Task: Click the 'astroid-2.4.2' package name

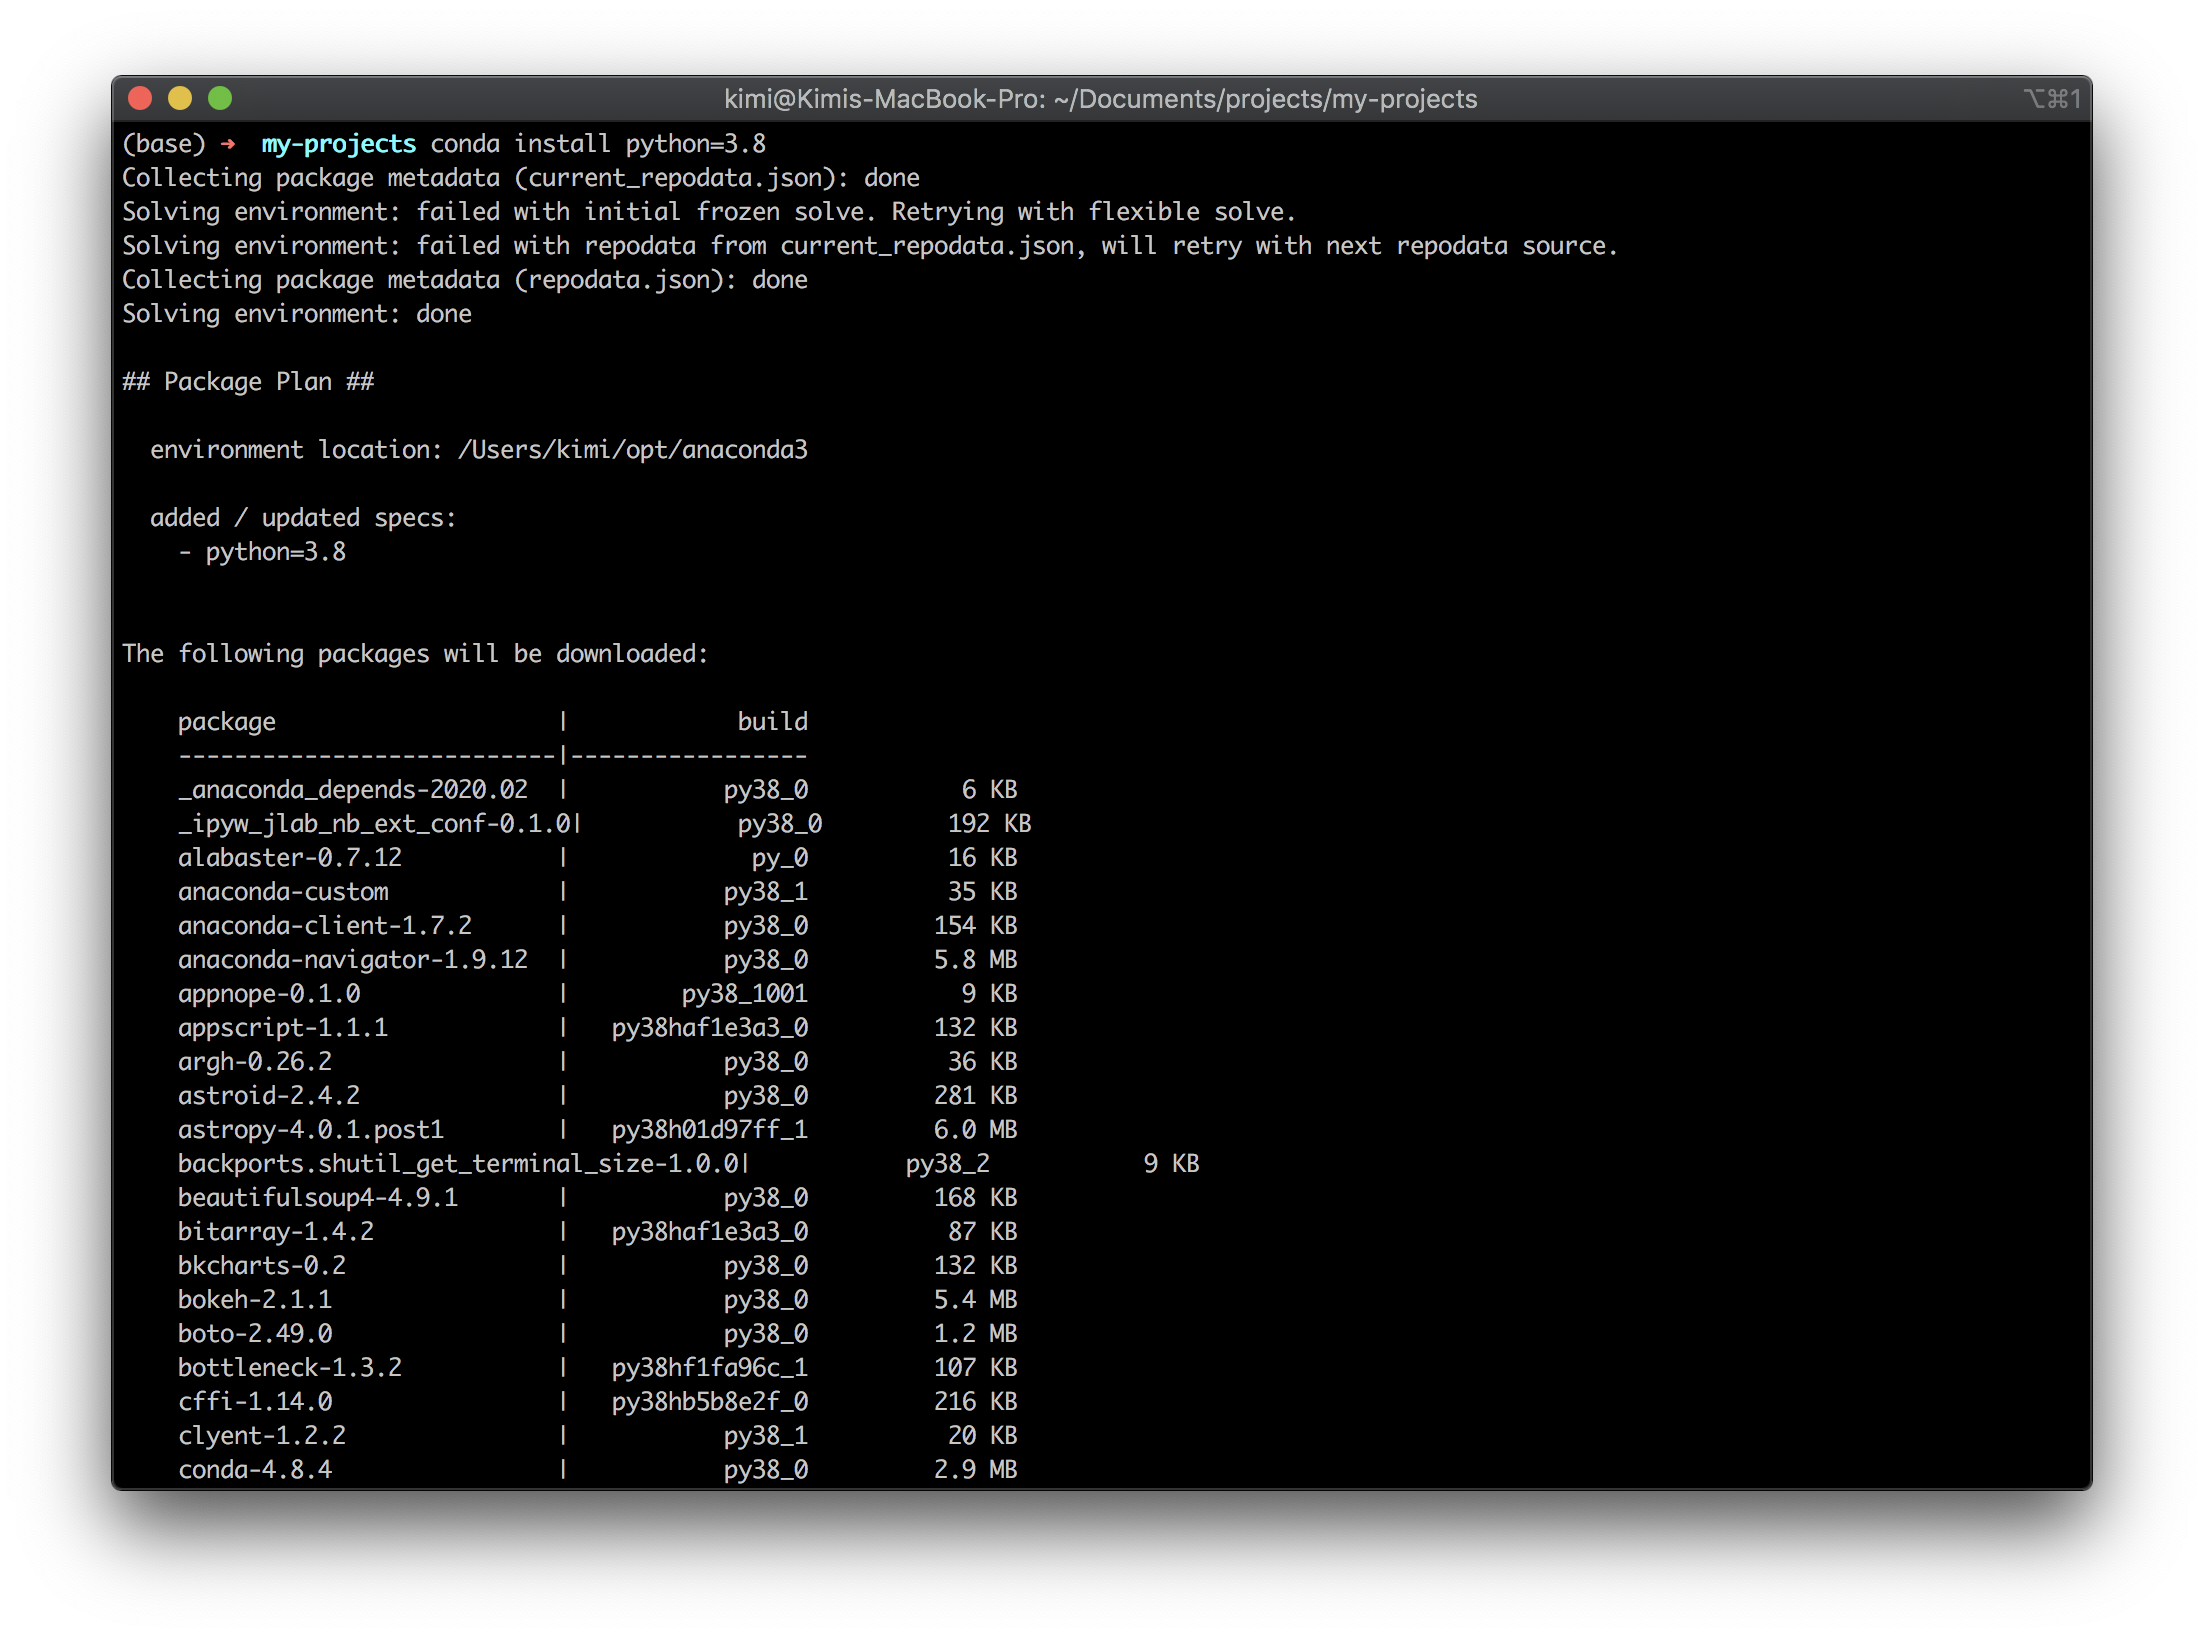Action: (269, 1096)
